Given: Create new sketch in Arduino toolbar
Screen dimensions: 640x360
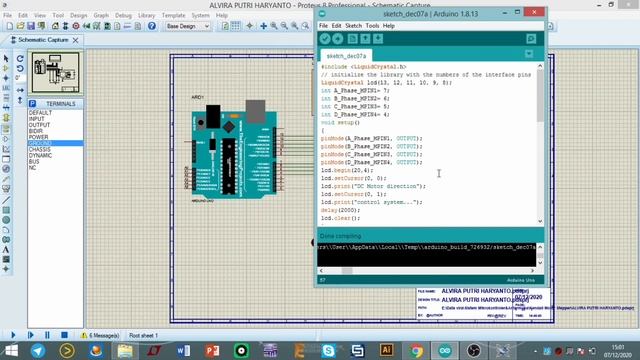Looking at the screenshot, I should tap(352, 38).
